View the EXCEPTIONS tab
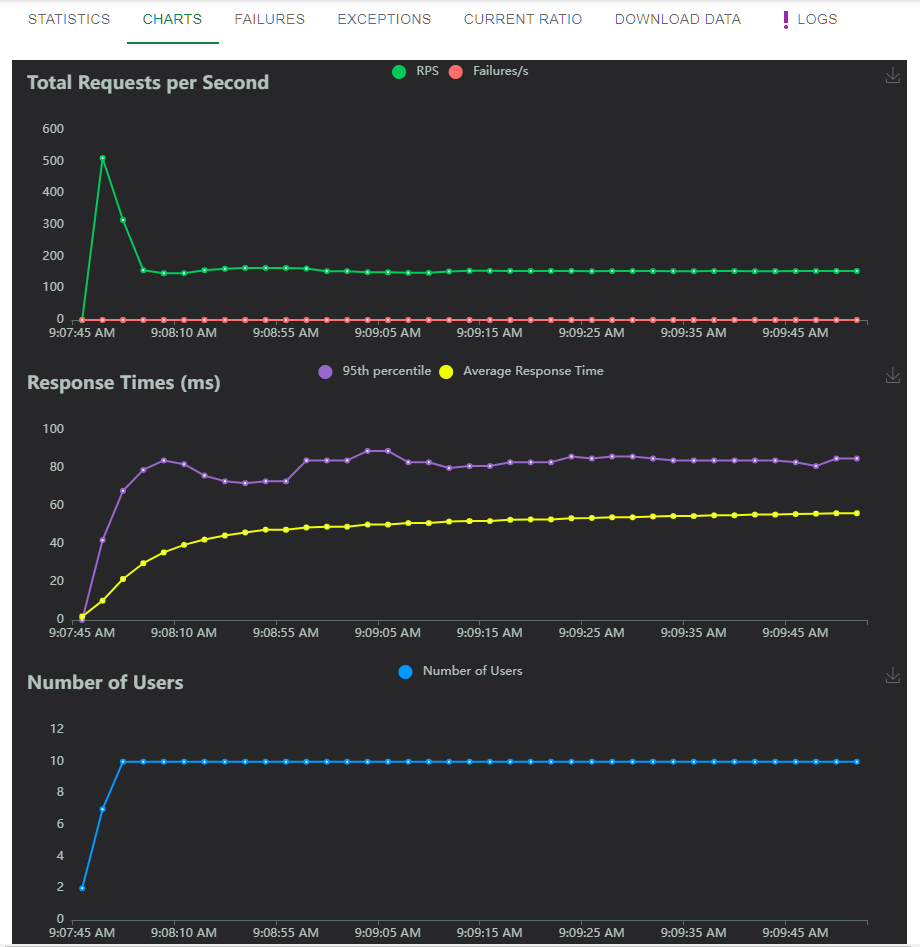The height and width of the screenshot is (947, 920). coord(384,19)
